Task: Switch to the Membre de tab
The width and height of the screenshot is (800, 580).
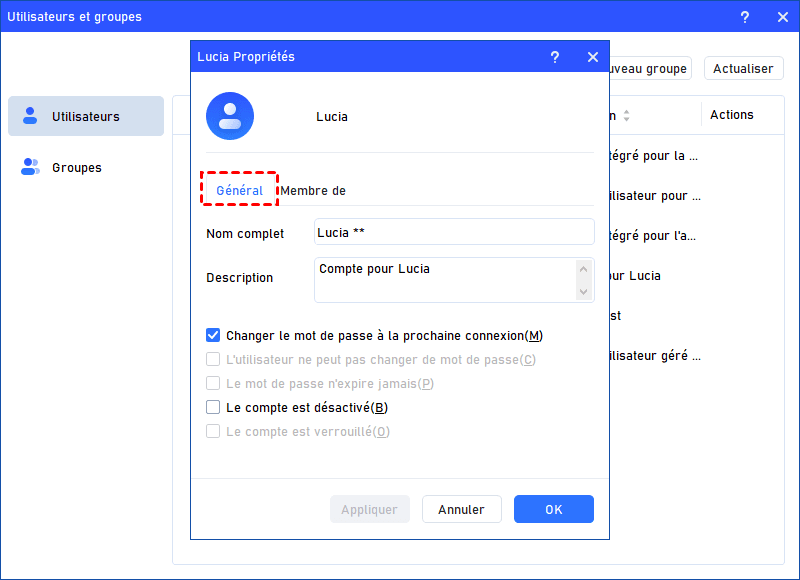Action: (x=313, y=190)
